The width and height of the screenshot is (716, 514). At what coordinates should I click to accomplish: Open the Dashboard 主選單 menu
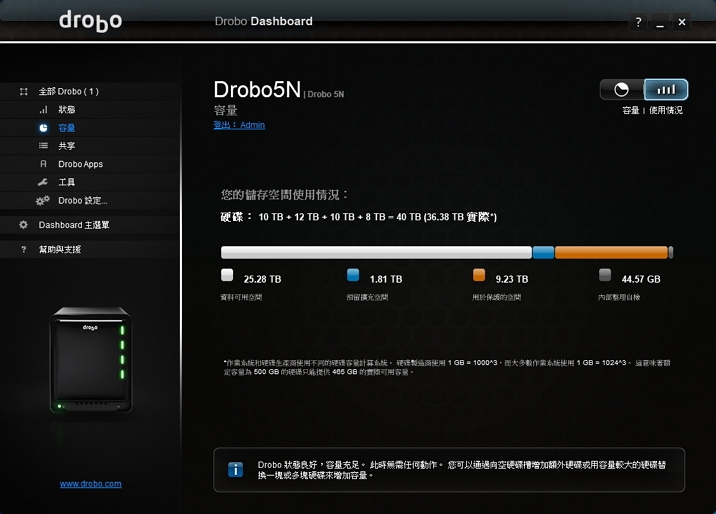pyautogui.click(x=74, y=225)
